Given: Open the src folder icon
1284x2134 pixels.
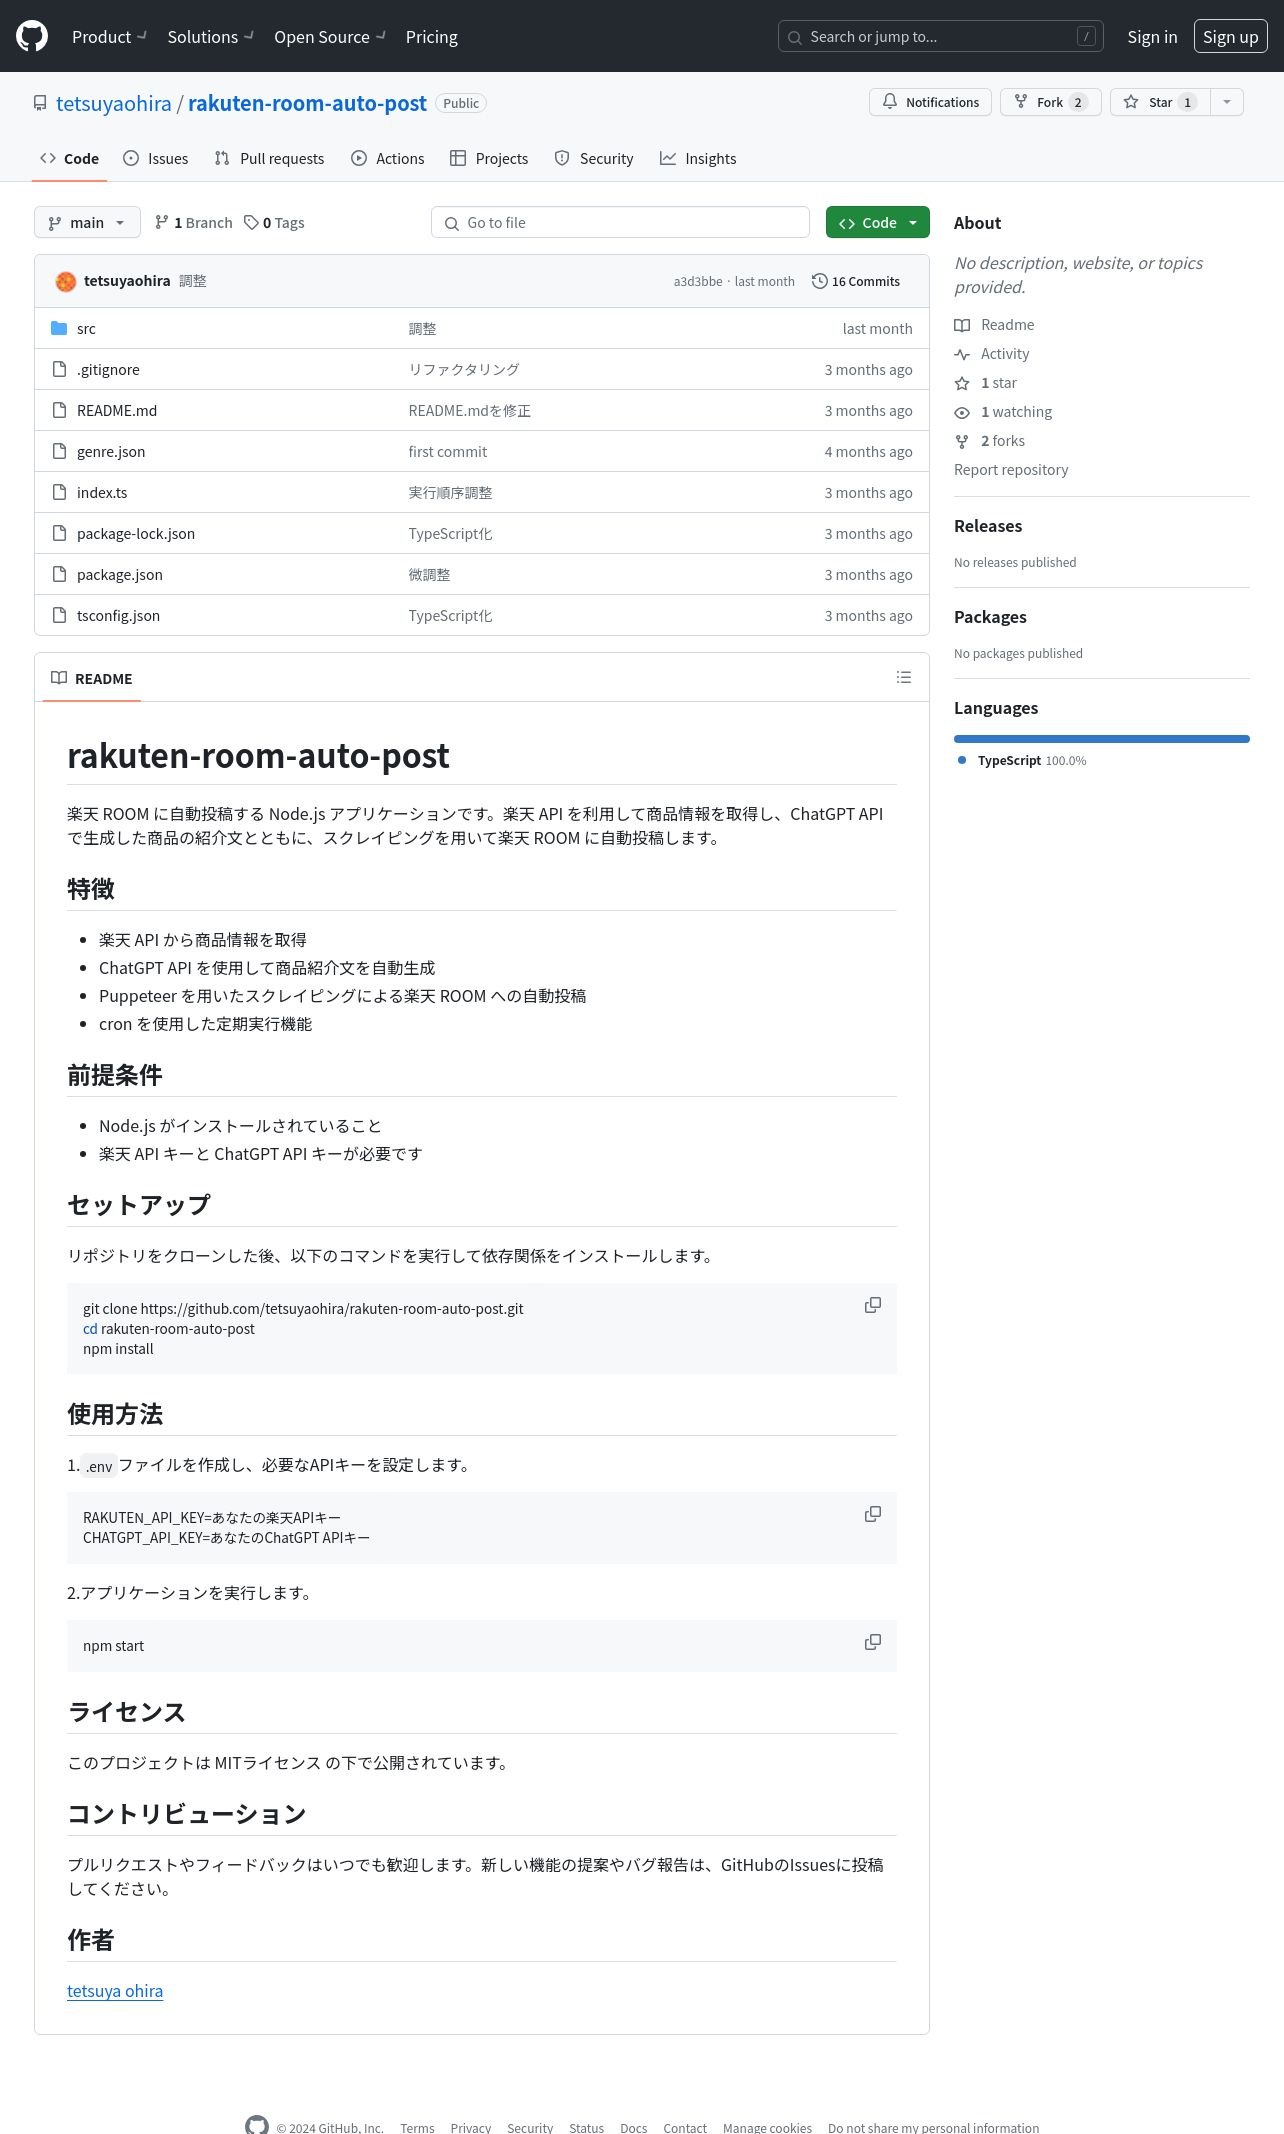Looking at the screenshot, I should [x=59, y=328].
